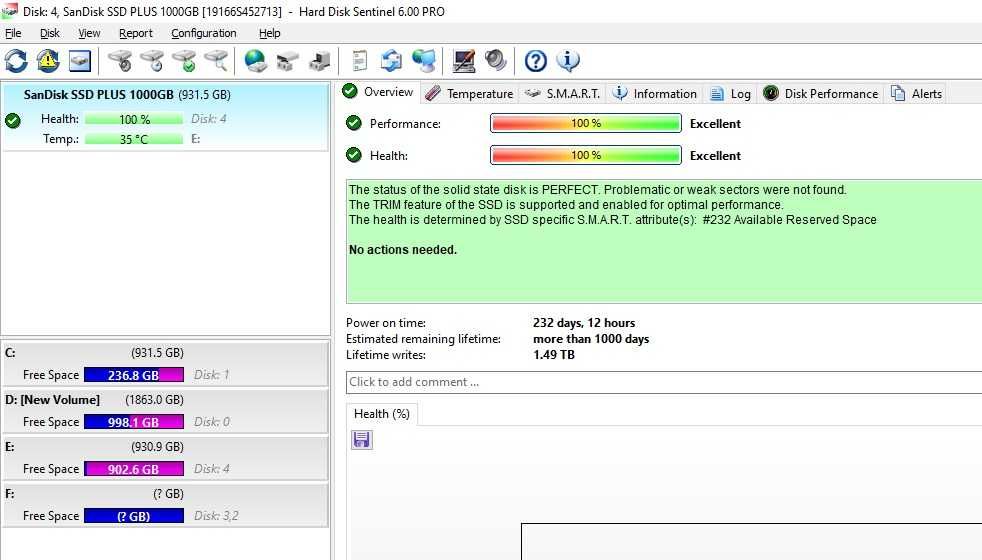
Task: Click the power on time '232 days, 12 hours'
Action: [x=584, y=323]
